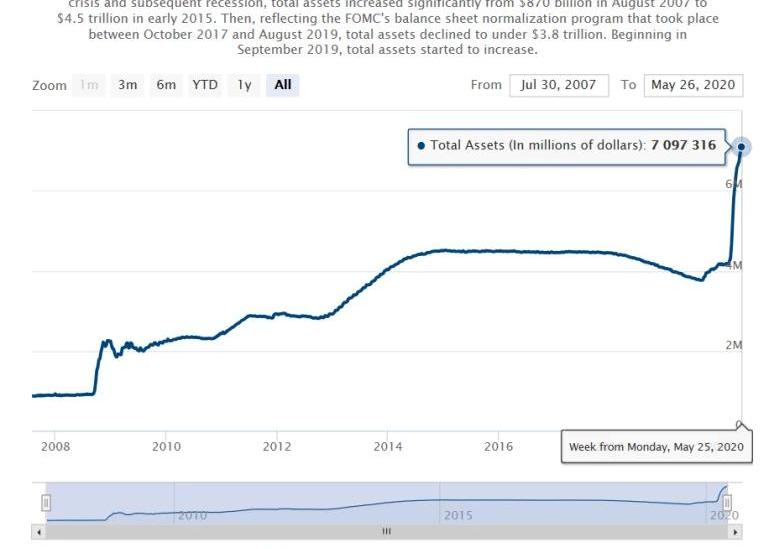Choose the 1y zoom range

pos(244,85)
